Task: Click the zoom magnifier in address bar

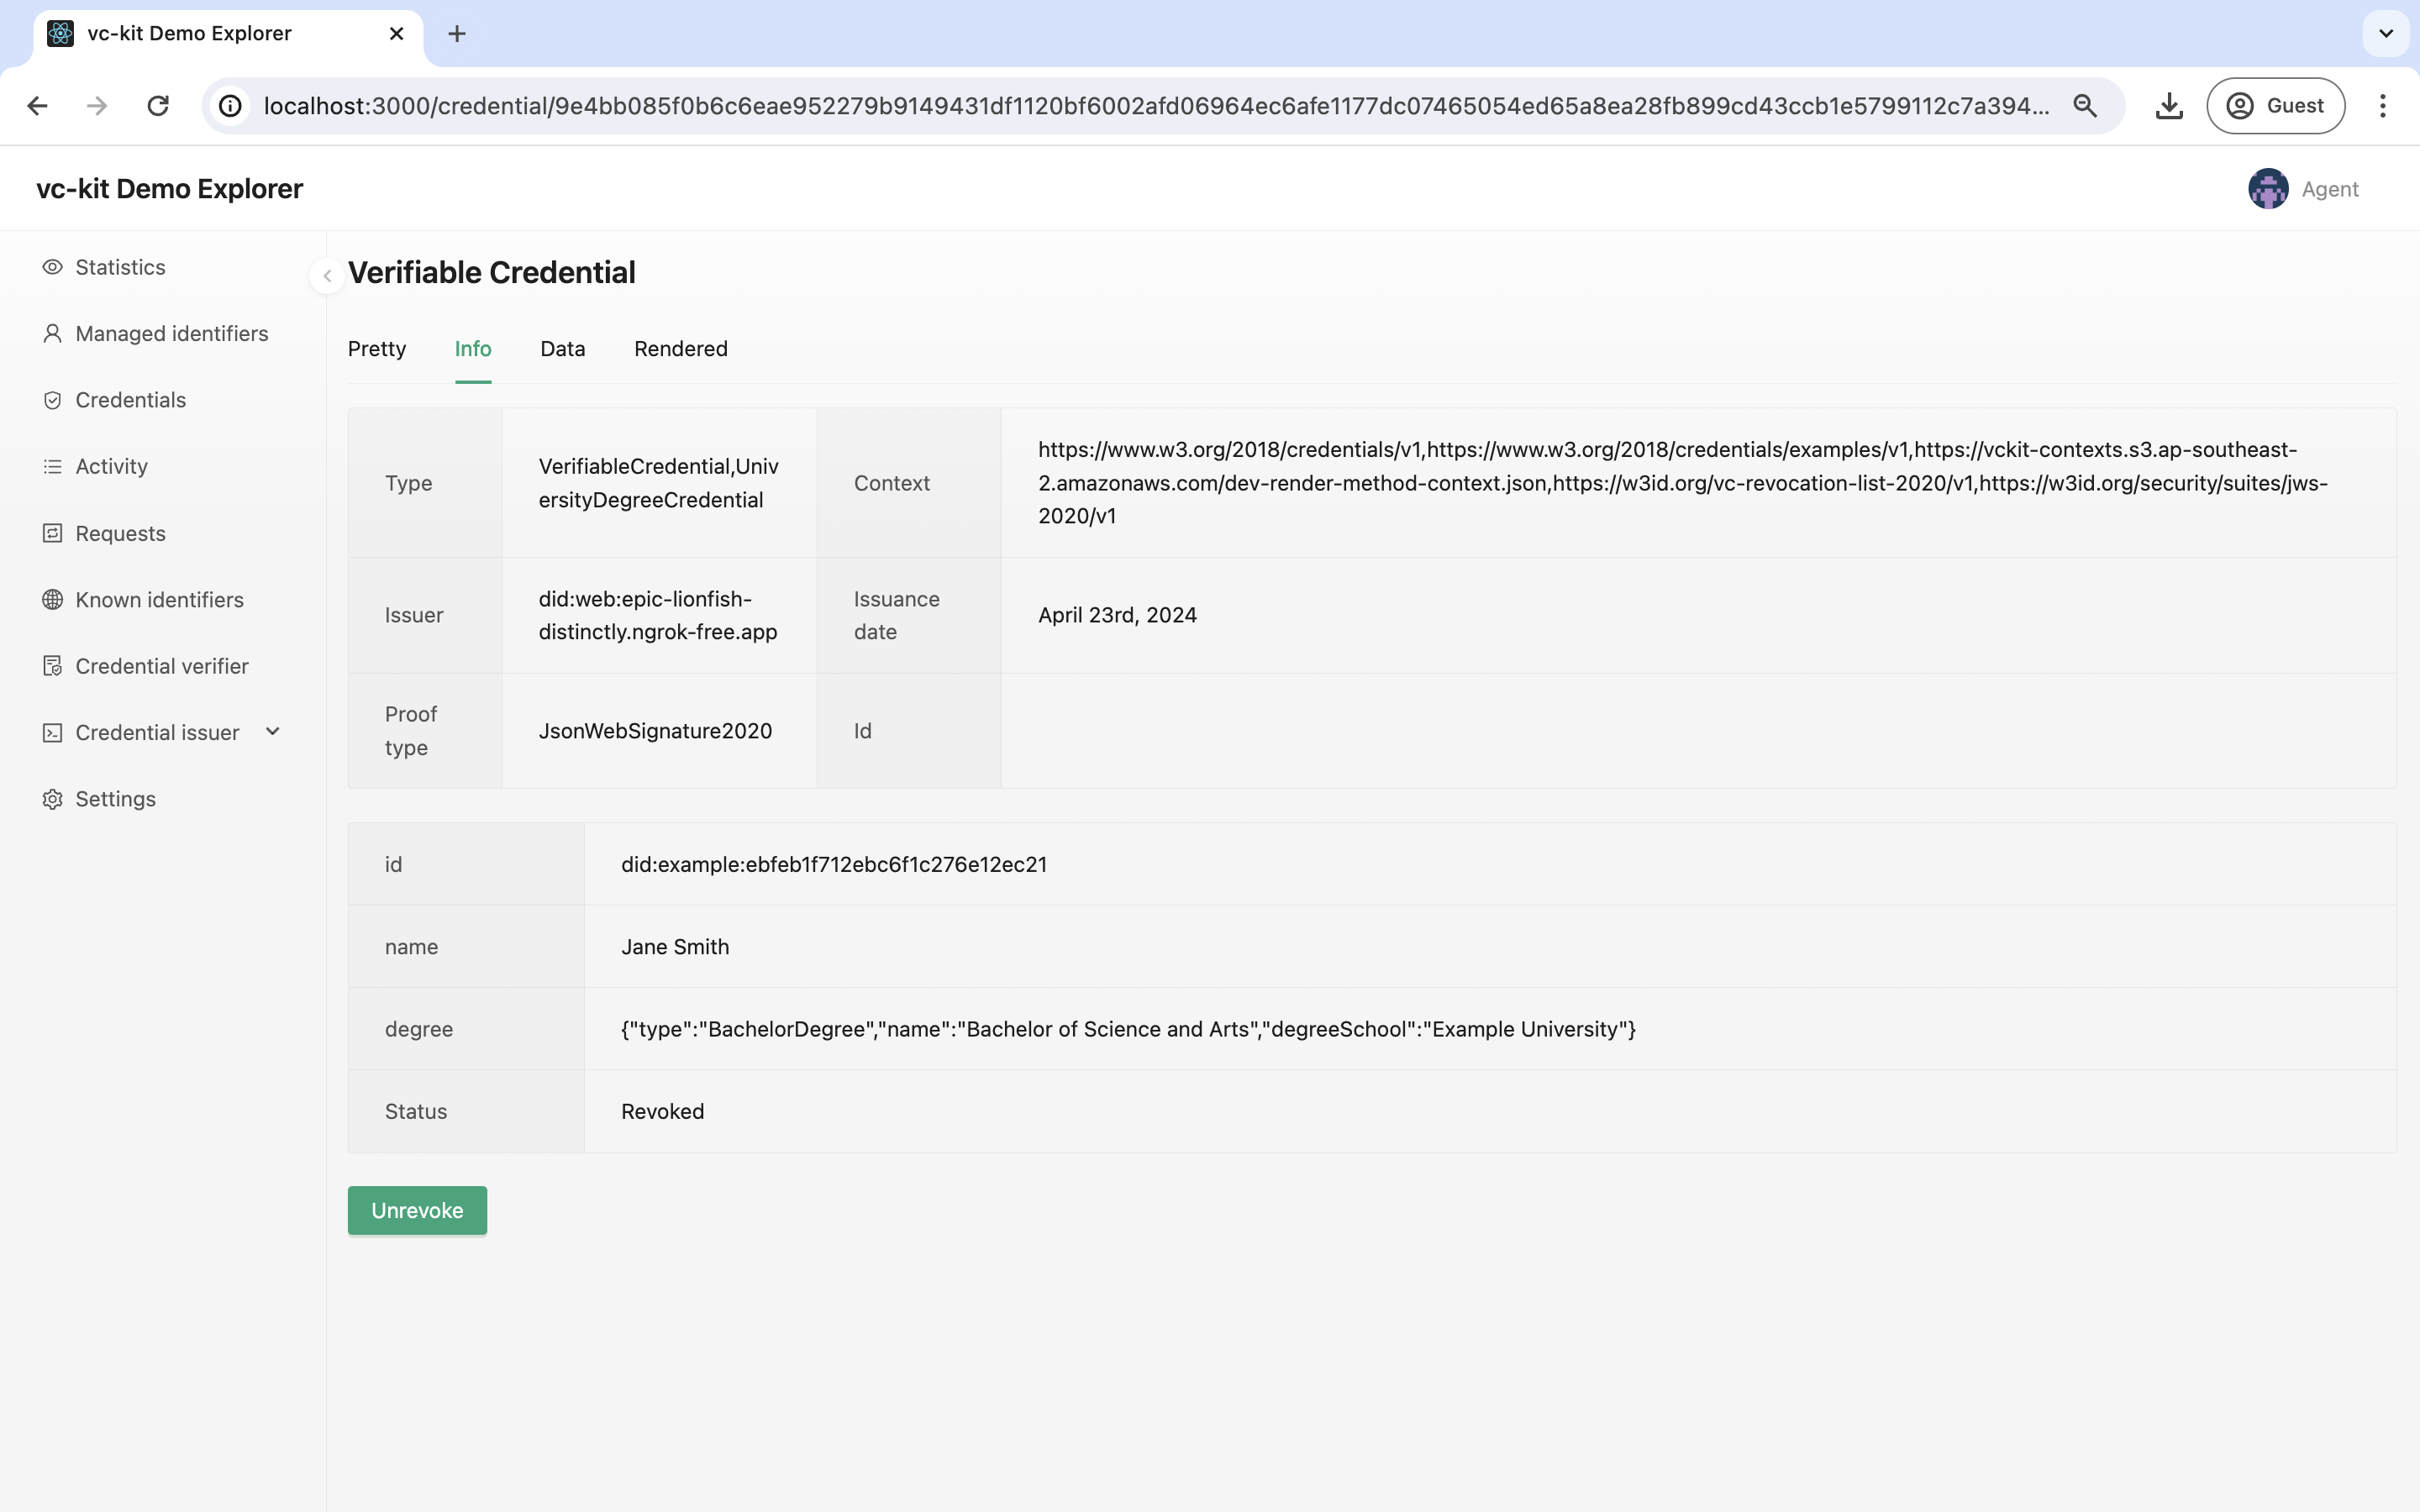Action: coord(2085,105)
